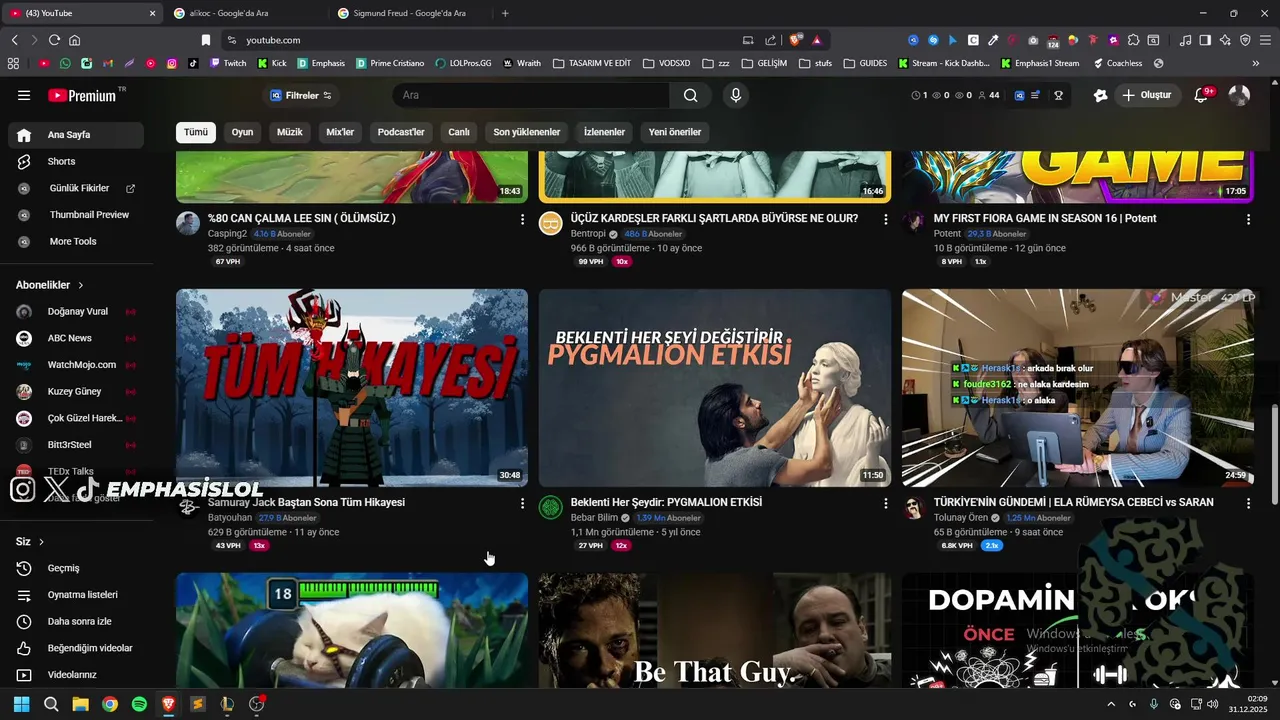Open a new browser tab
Viewport: 1280px width, 720px height.
[x=505, y=13]
